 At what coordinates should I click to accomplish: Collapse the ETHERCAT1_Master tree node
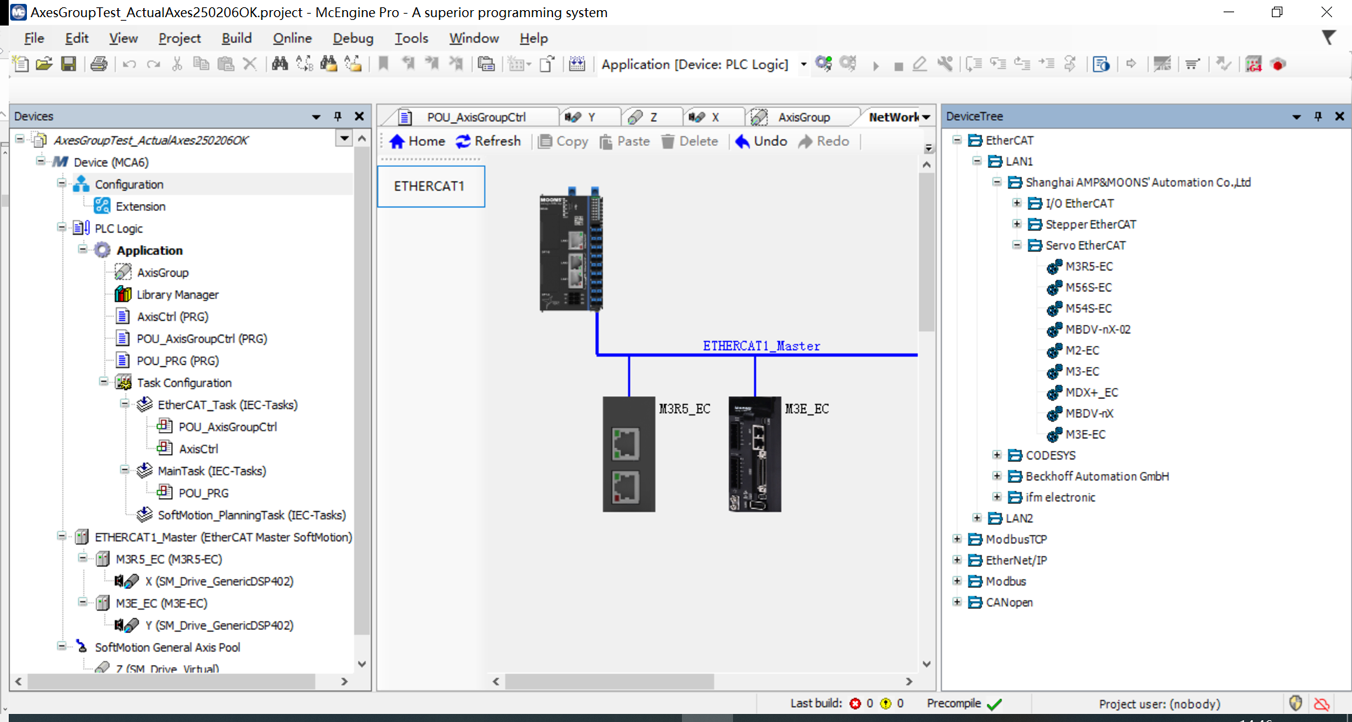[x=62, y=537]
